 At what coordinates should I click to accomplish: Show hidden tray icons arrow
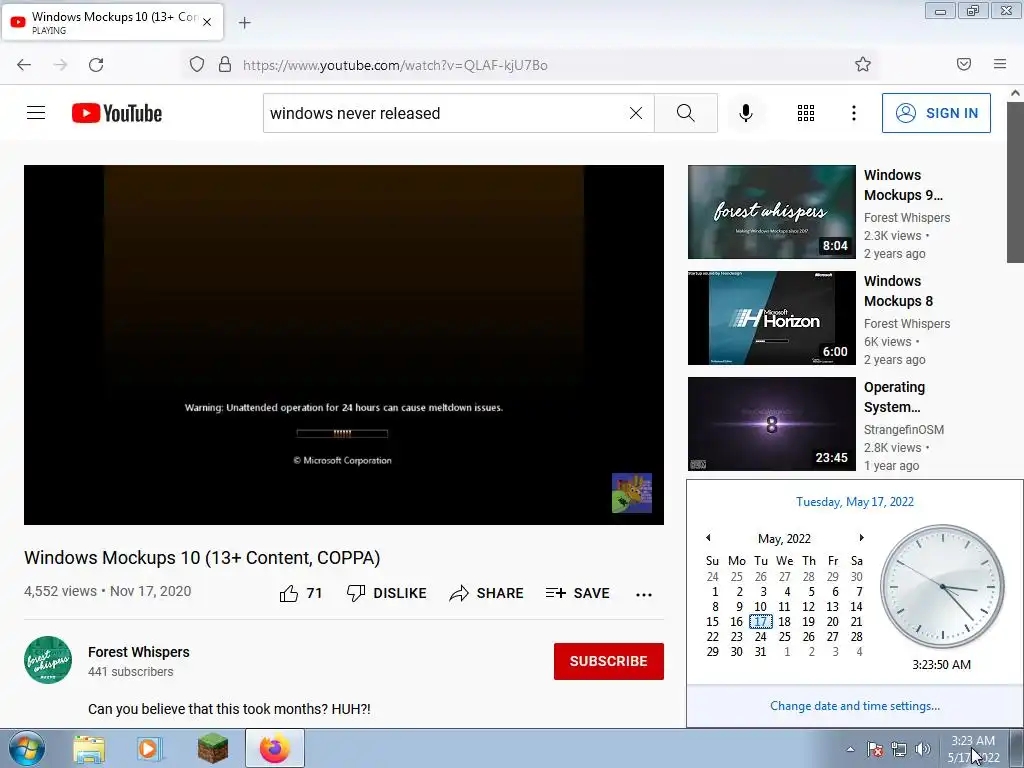[x=850, y=749]
